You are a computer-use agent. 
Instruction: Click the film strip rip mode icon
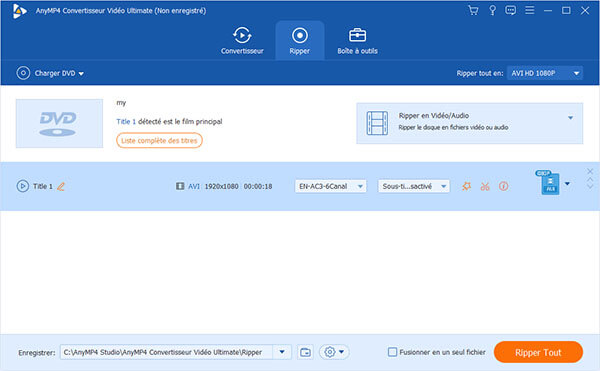tap(377, 123)
